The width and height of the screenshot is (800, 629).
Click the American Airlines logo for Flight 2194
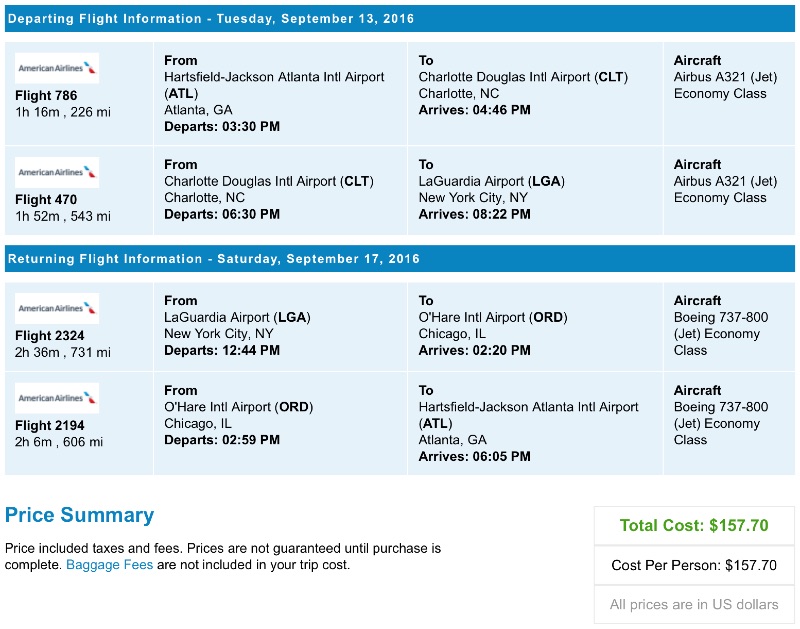click(55, 398)
